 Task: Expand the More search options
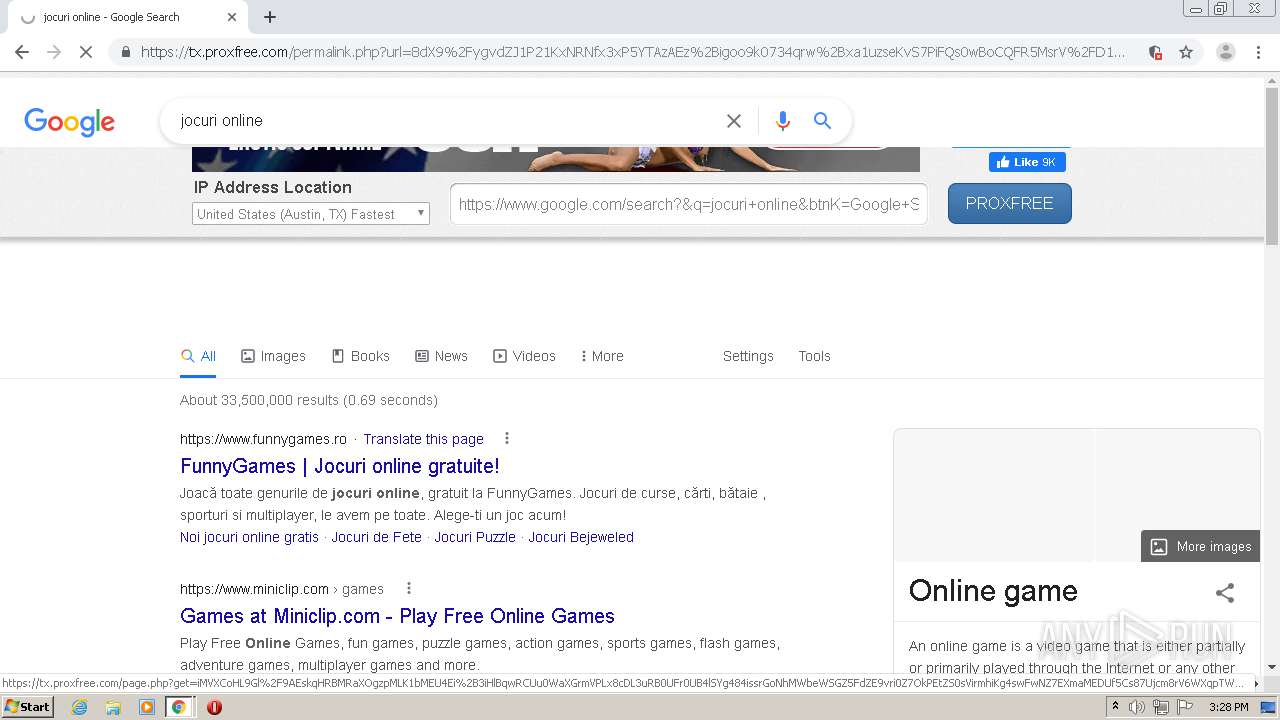coord(601,356)
